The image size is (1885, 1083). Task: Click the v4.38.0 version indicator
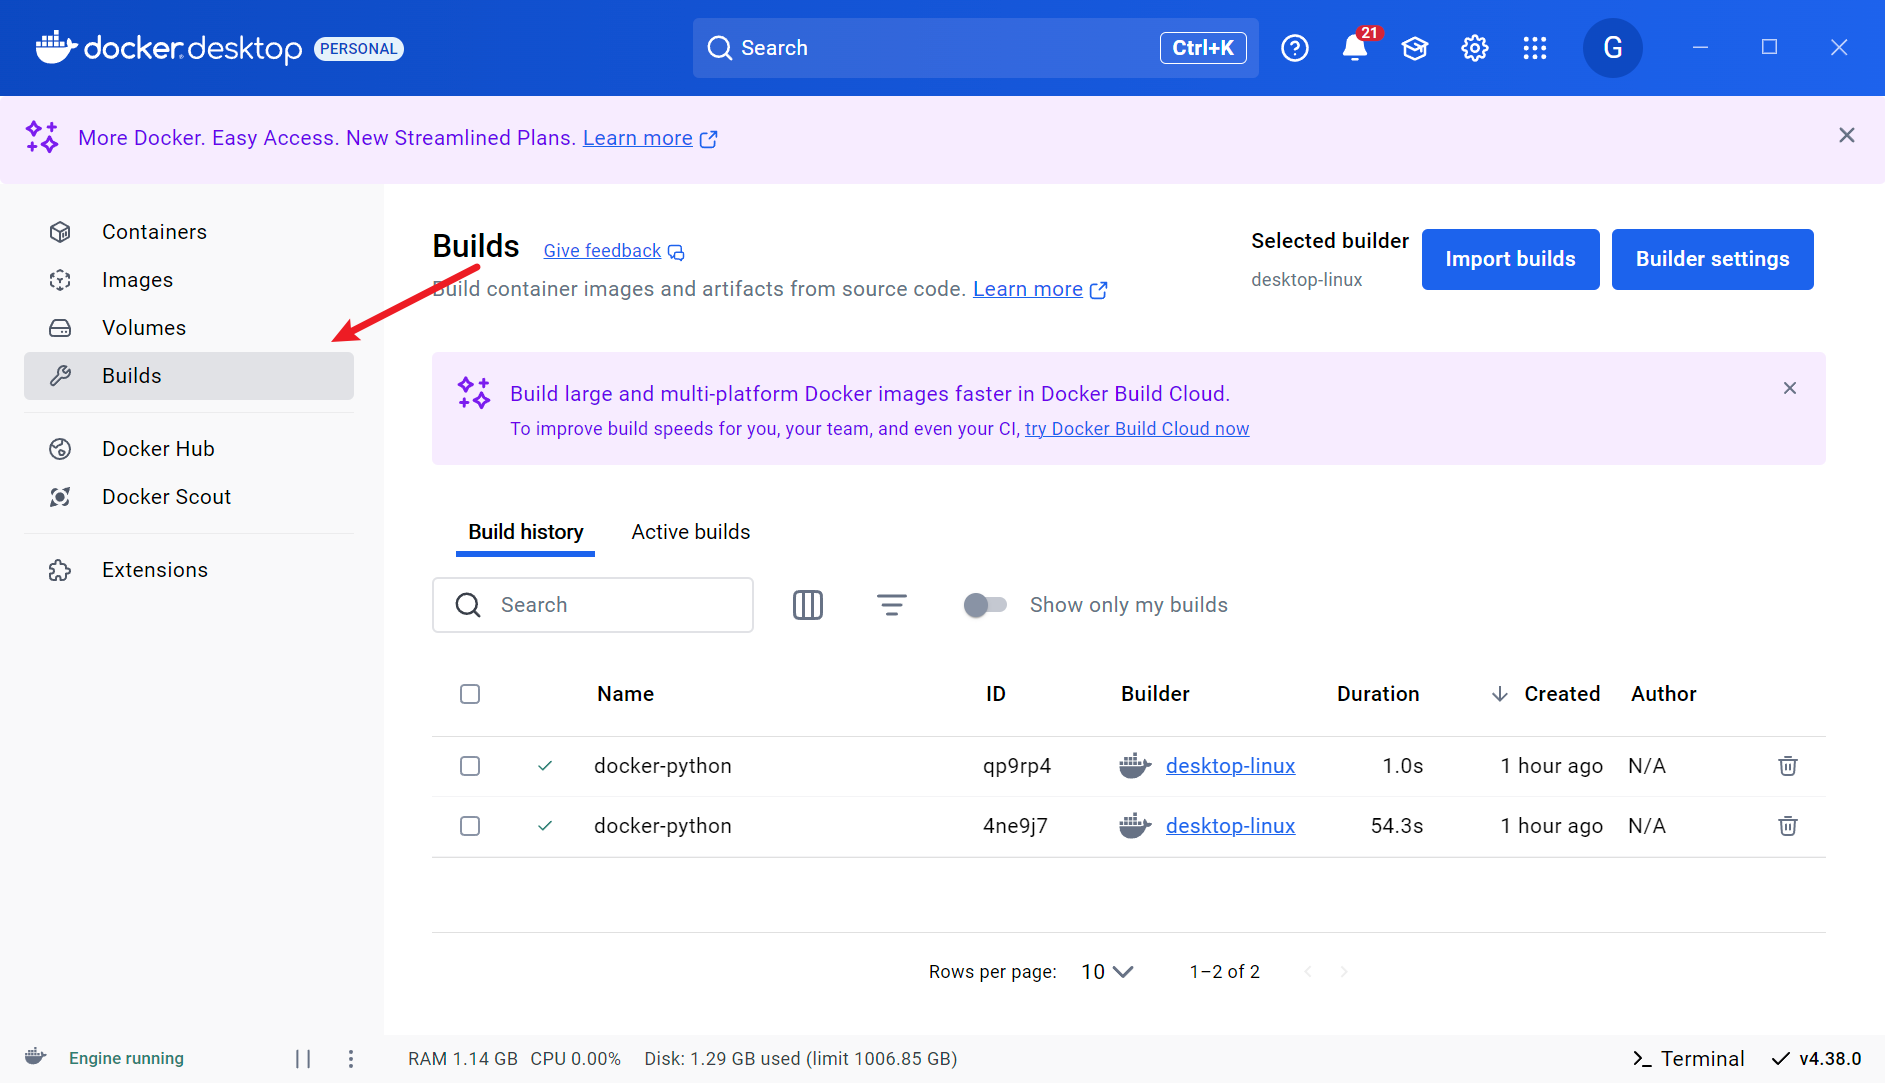(x=1817, y=1059)
